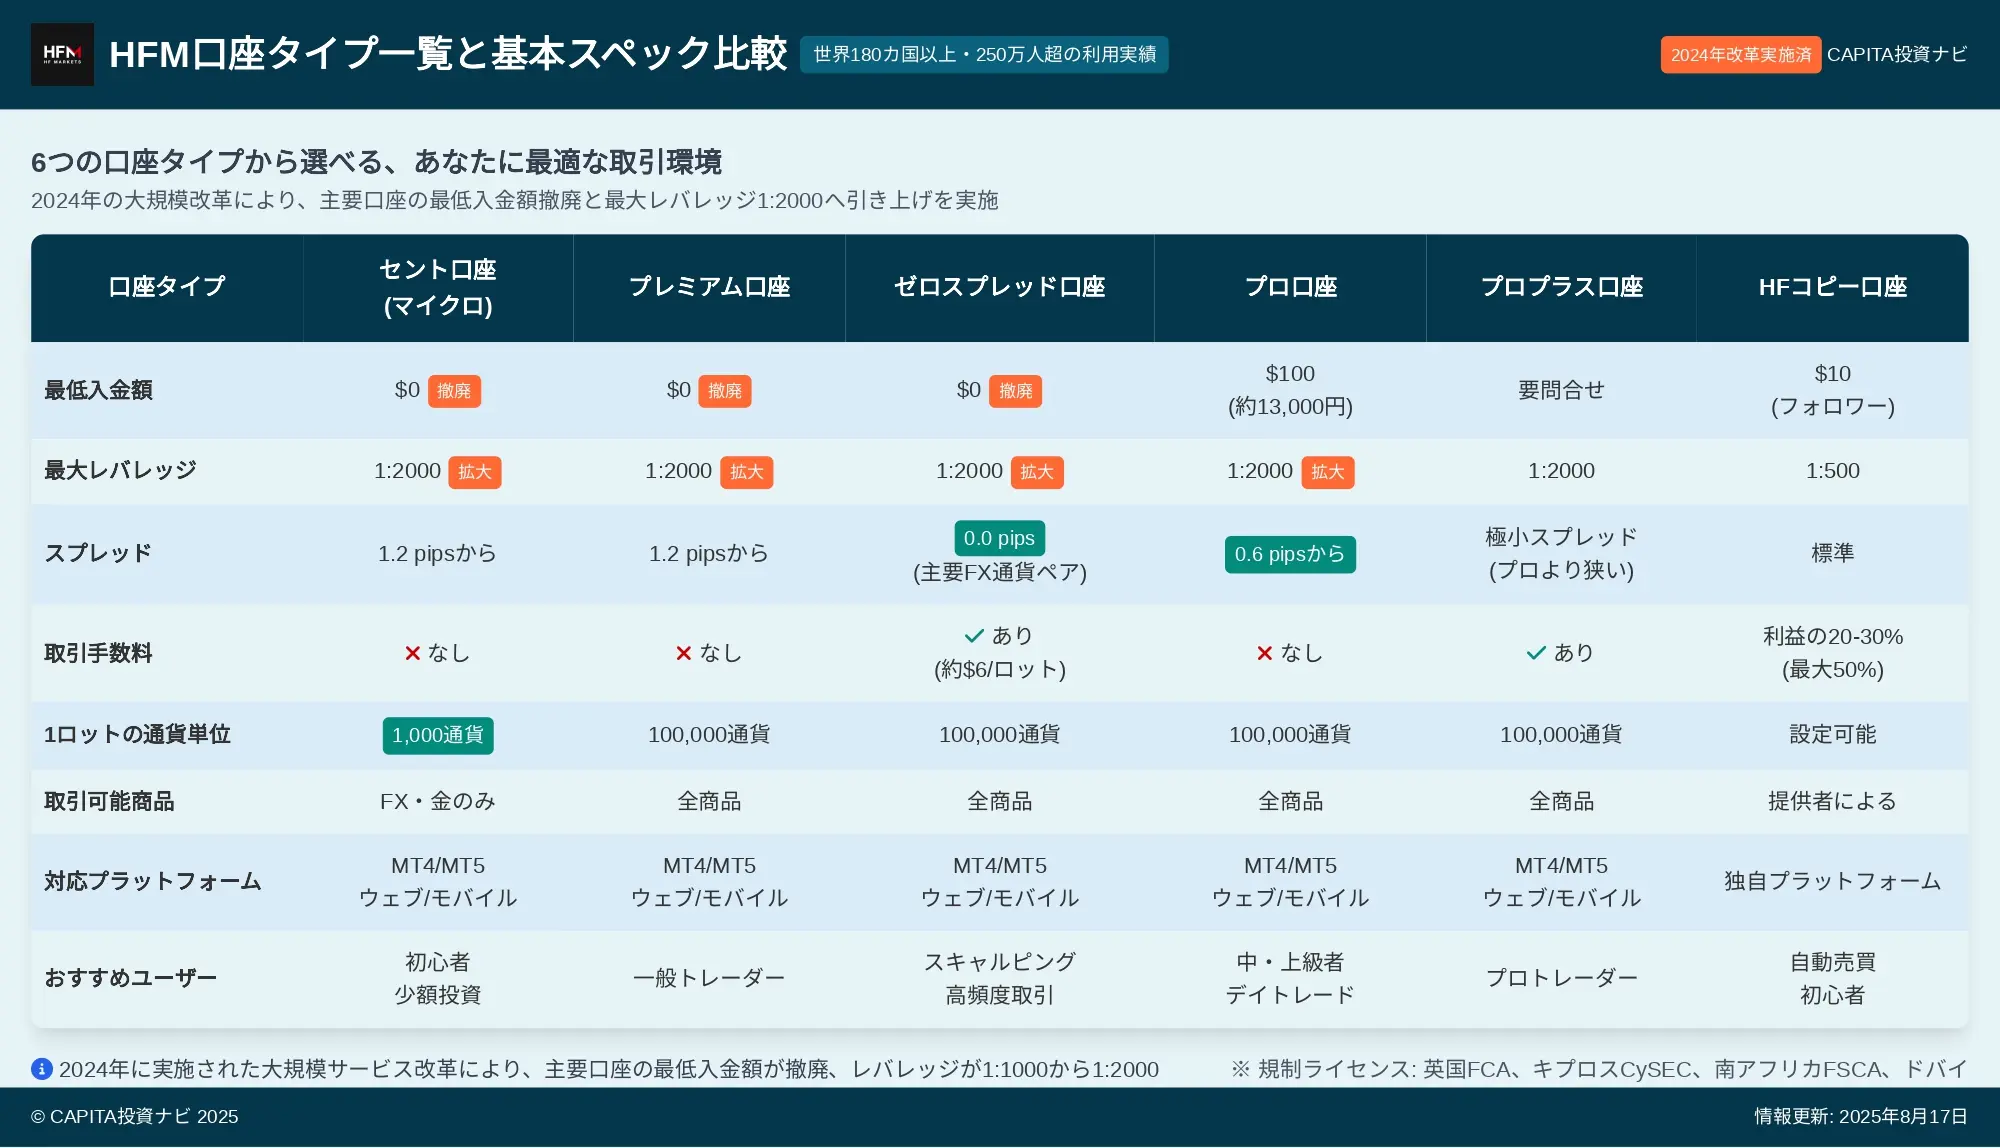Viewport: 2000px width, 1148px height.
Task: Click the 提供者による cell
Action: coord(1832,801)
